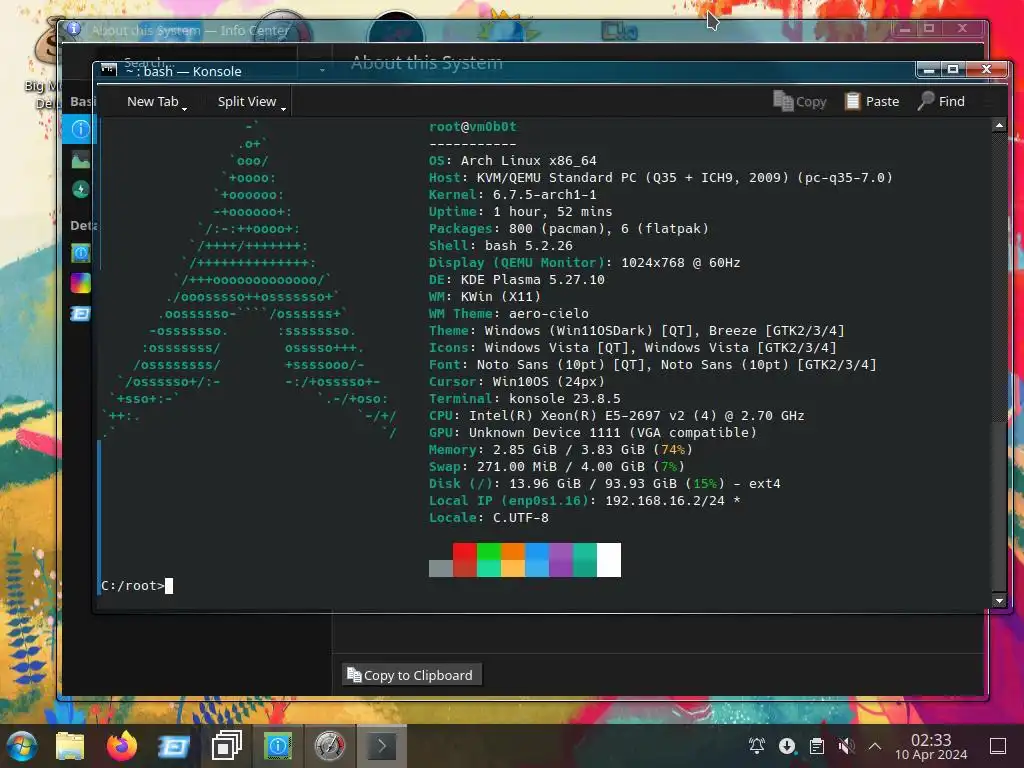This screenshot has width=1024, height=768.
Task: Open the New Tab dropdown arrow
Action: click(184, 108)
